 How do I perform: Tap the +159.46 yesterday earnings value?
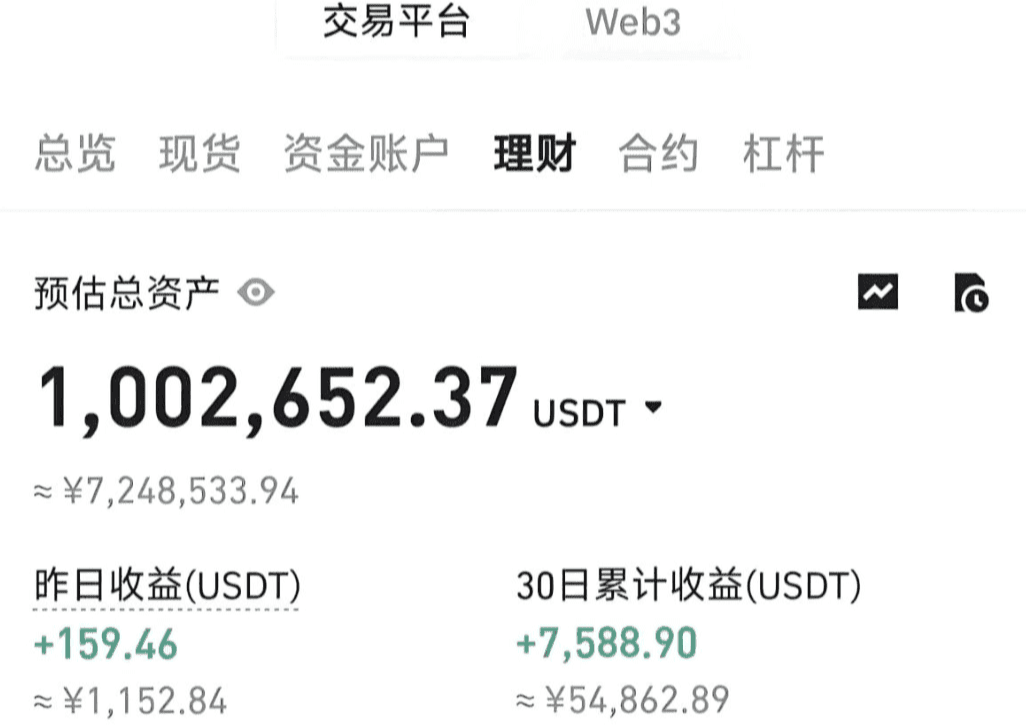[105, 643]
